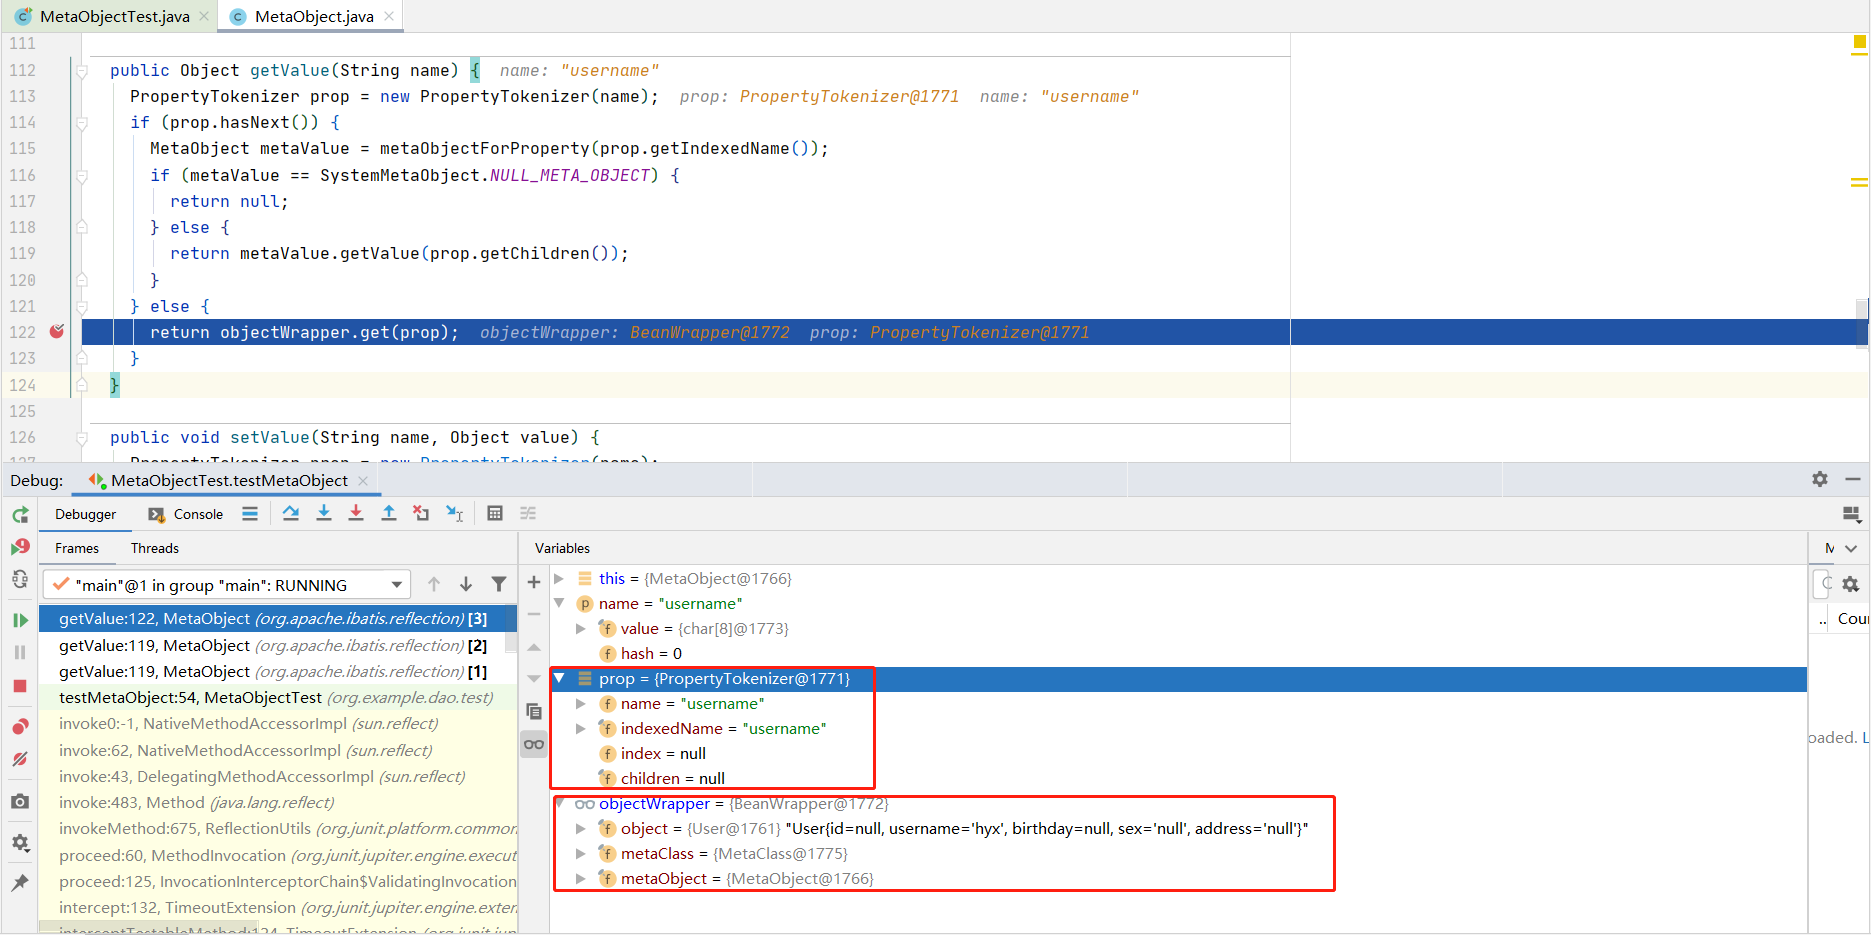
Task: Click the Move Watch Up icon
Action: pos(534,647)
